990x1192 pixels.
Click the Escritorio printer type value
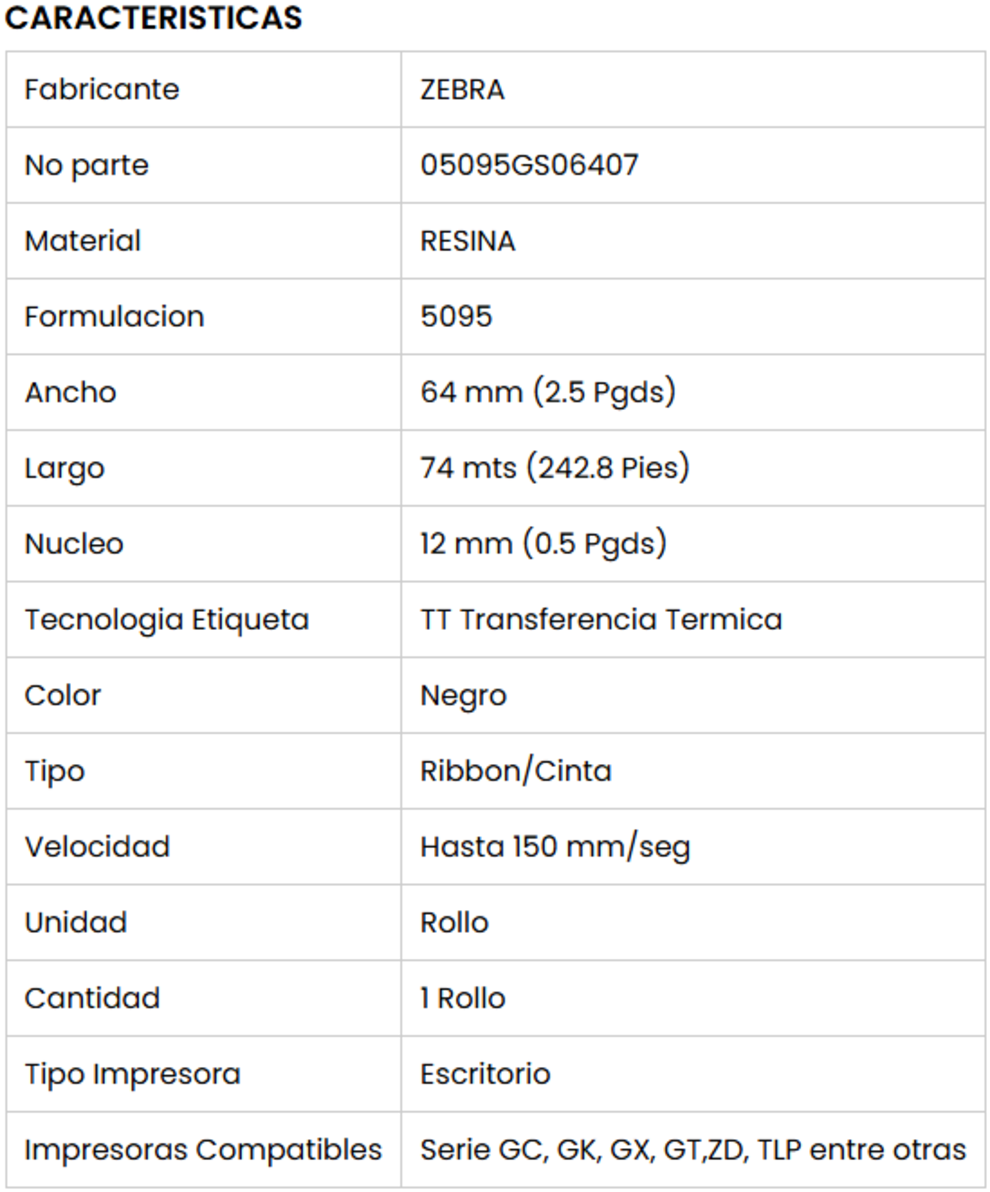(485, 1074)
